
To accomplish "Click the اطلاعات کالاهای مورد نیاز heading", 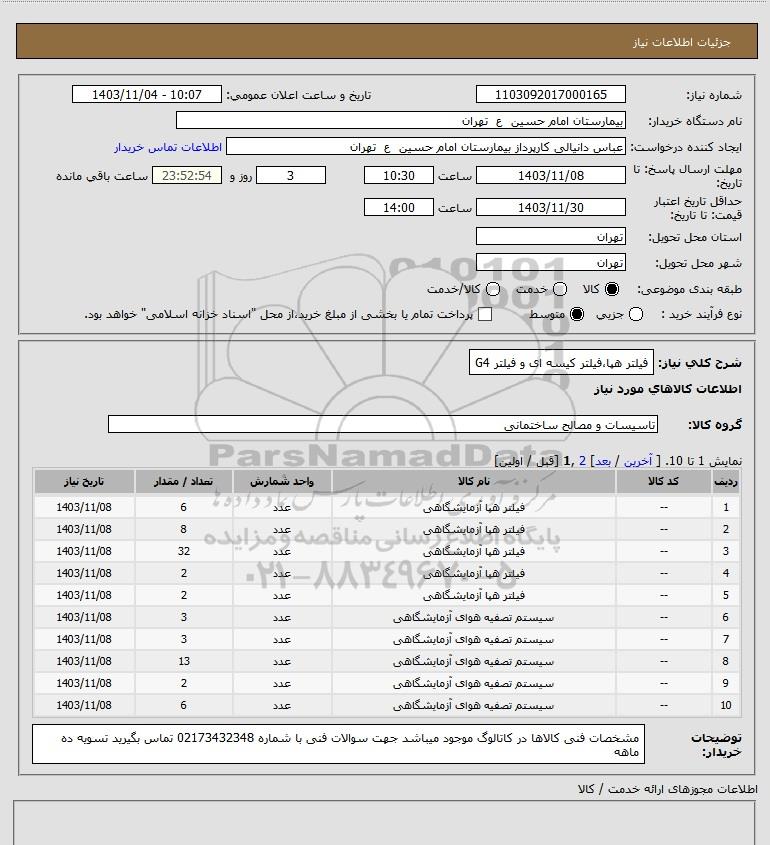I will 668,389.
